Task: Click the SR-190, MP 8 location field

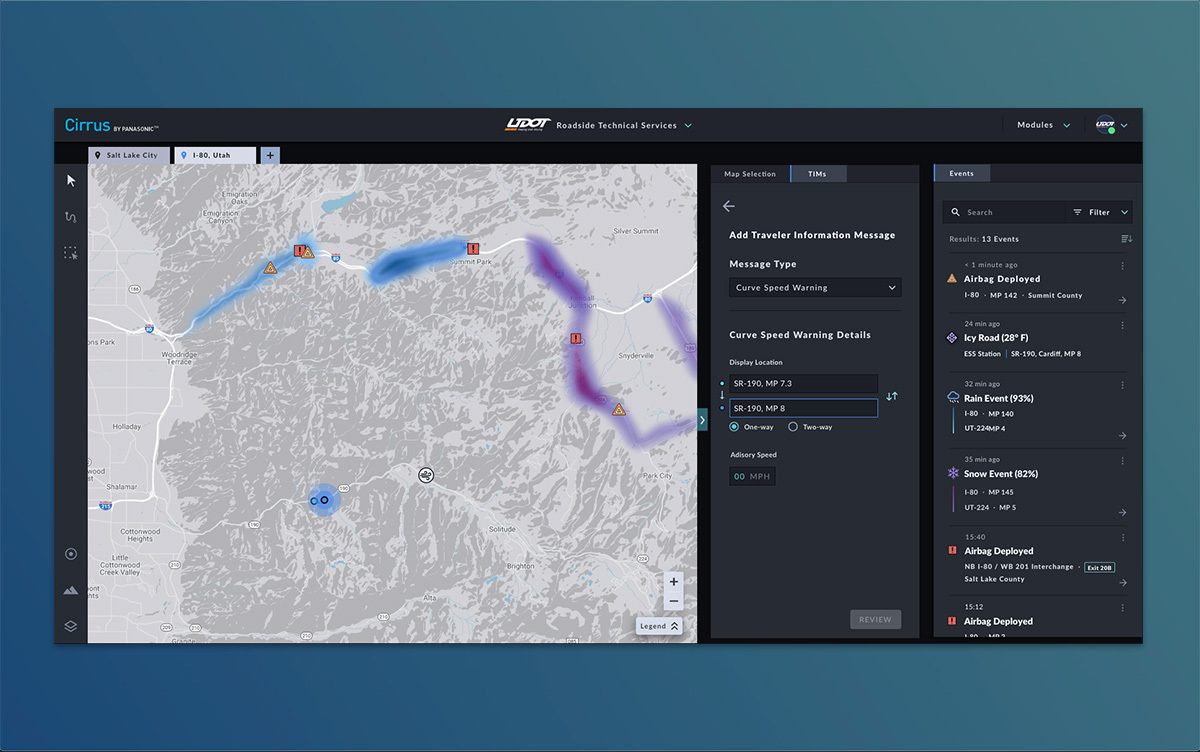Action: point(803,408)
